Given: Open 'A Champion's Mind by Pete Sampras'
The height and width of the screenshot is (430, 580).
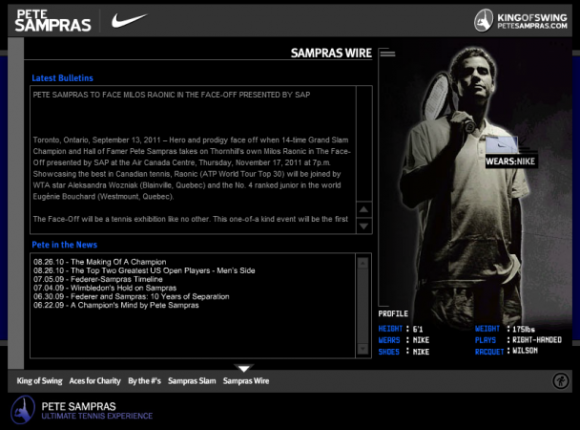Looking at the screenshot, I should (x=116, y=305).
